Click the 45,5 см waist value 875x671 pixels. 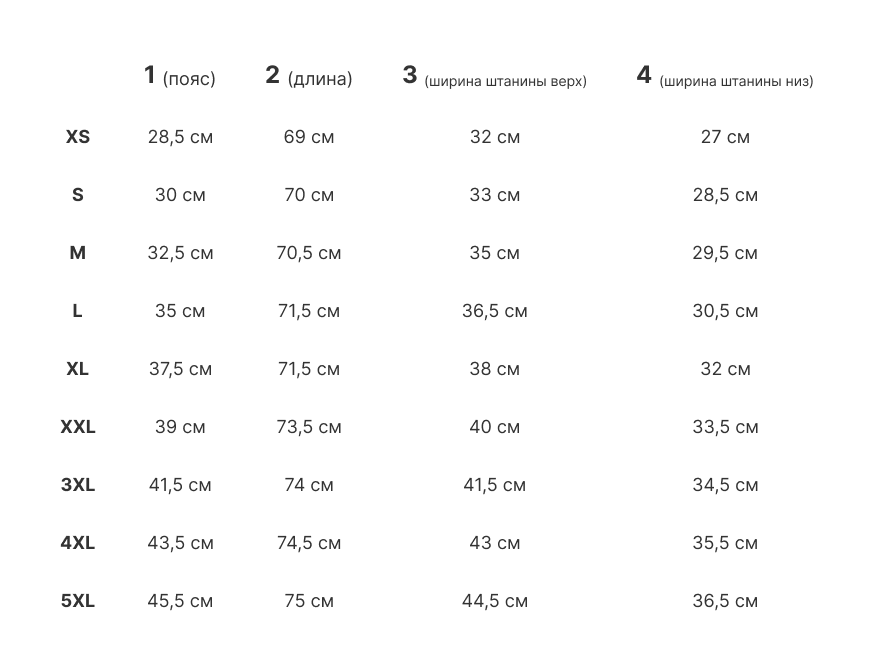pos(180,601)
